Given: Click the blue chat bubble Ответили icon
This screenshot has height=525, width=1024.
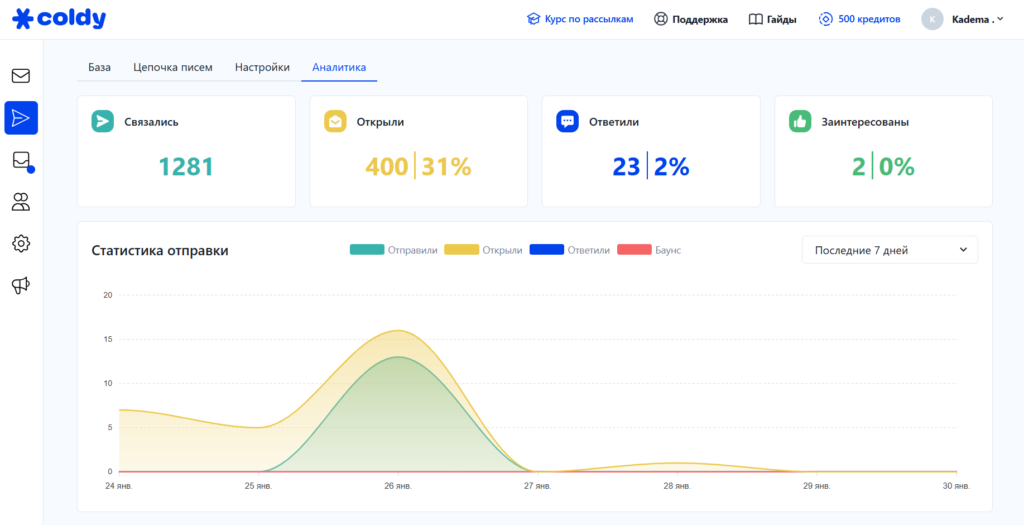Looking at the screenshot, I should click(567, 122).
